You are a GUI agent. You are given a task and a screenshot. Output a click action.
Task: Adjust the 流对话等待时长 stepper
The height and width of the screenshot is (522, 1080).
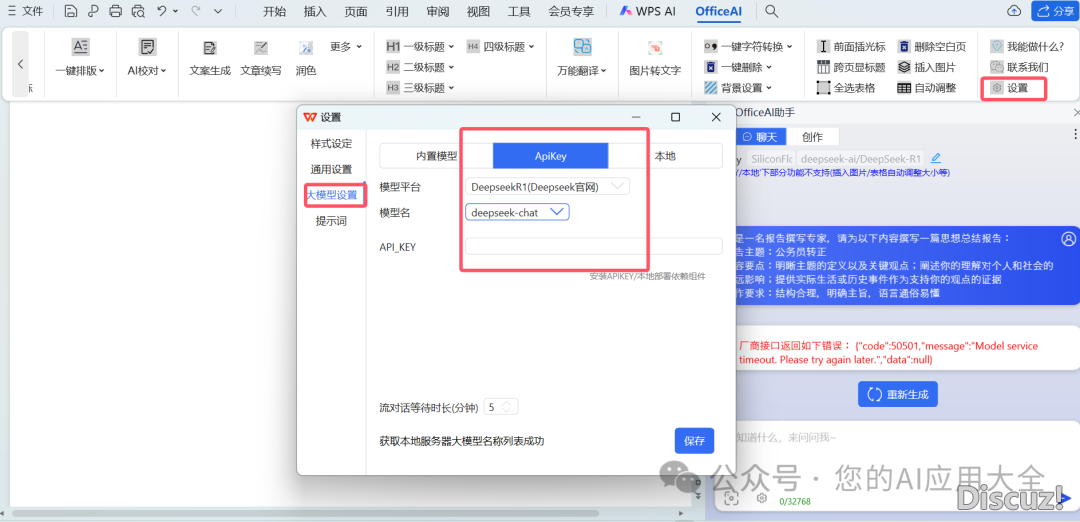[x=508, y=407]
